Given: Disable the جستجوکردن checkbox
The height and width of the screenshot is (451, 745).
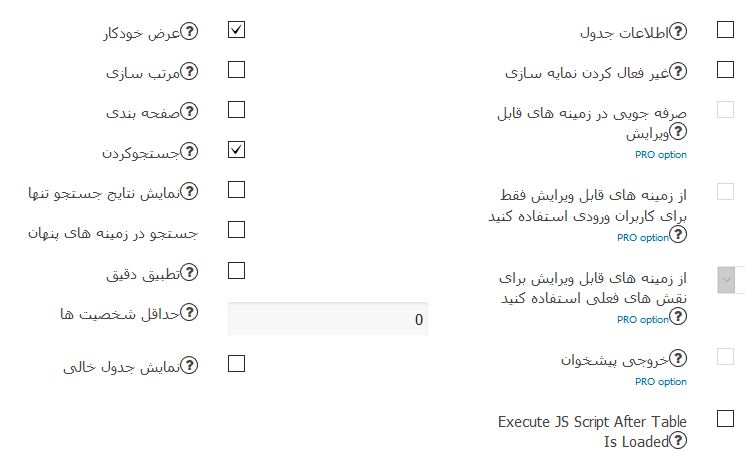Looking at the screenshot, I should tap(237, 150).
